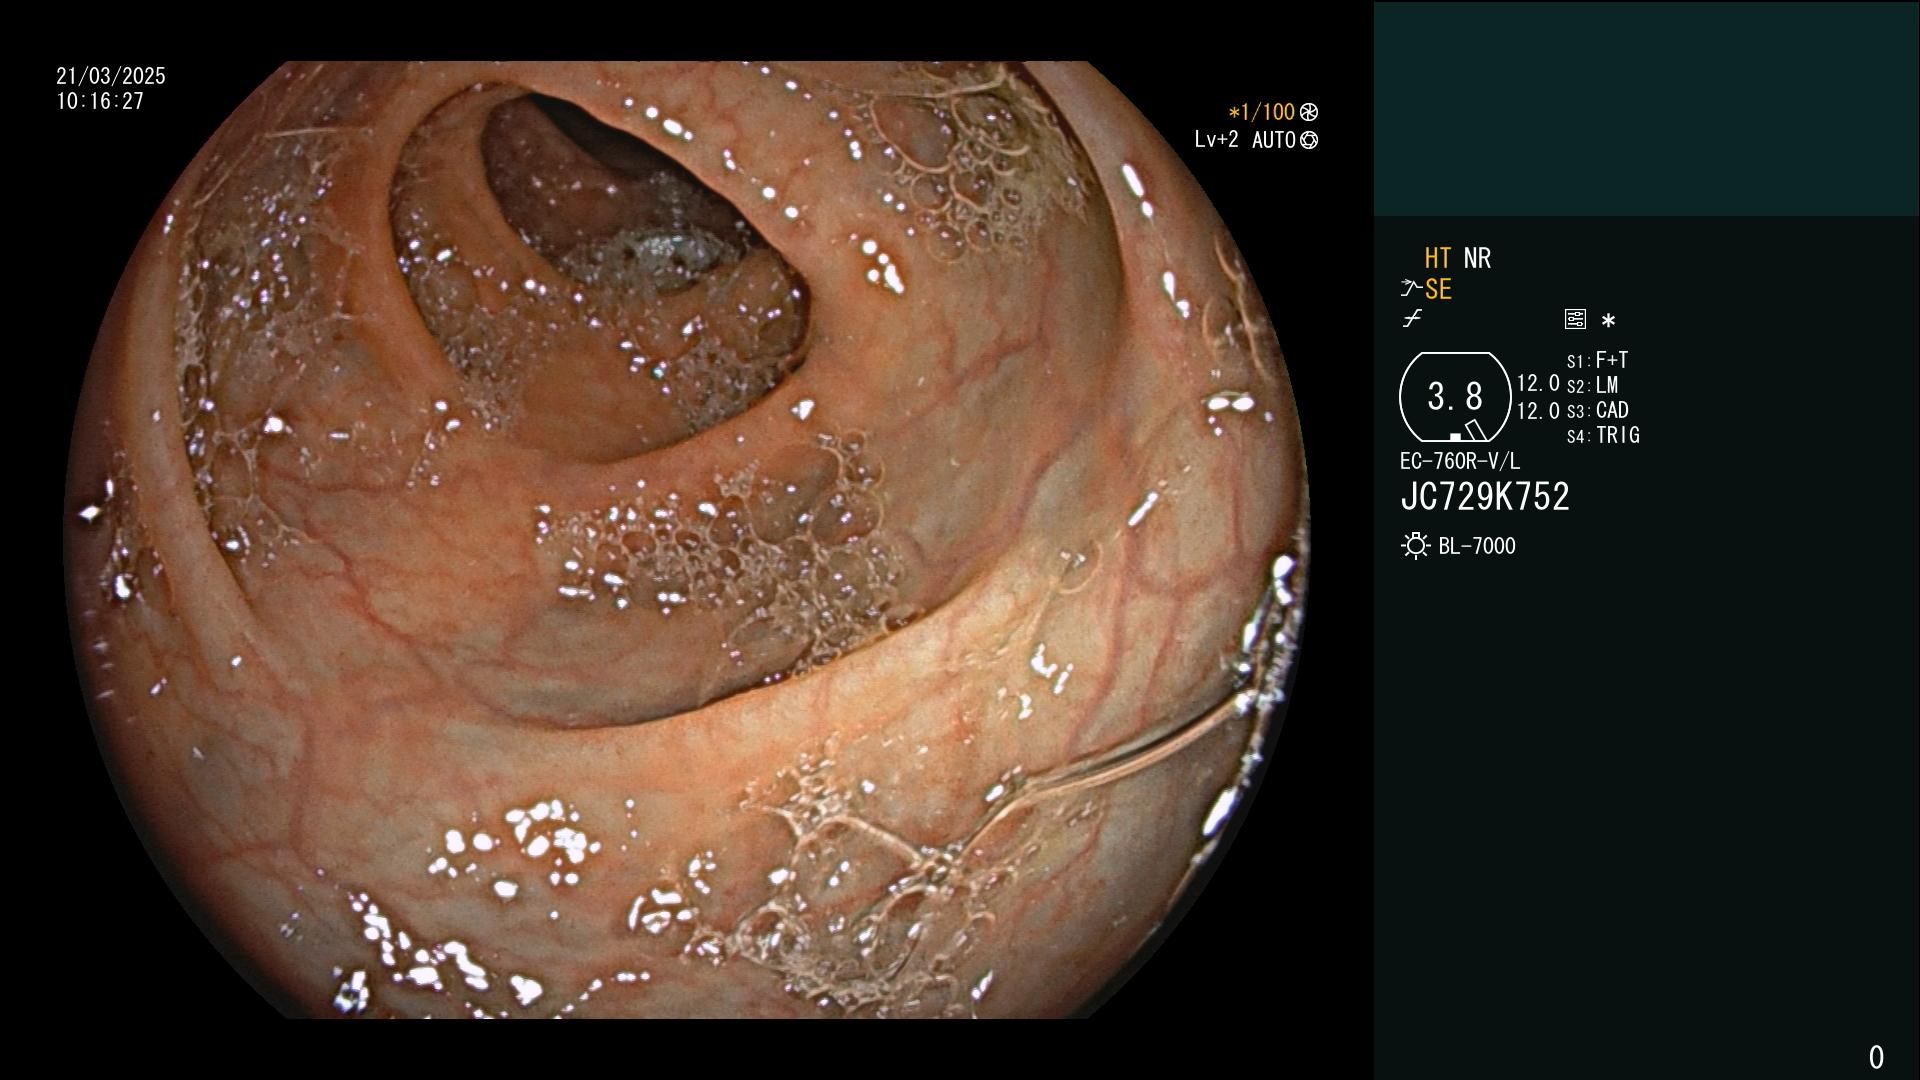Click the S1: F+T switch assignment
This screenshot has height=1080, width=1920.
1597,360
